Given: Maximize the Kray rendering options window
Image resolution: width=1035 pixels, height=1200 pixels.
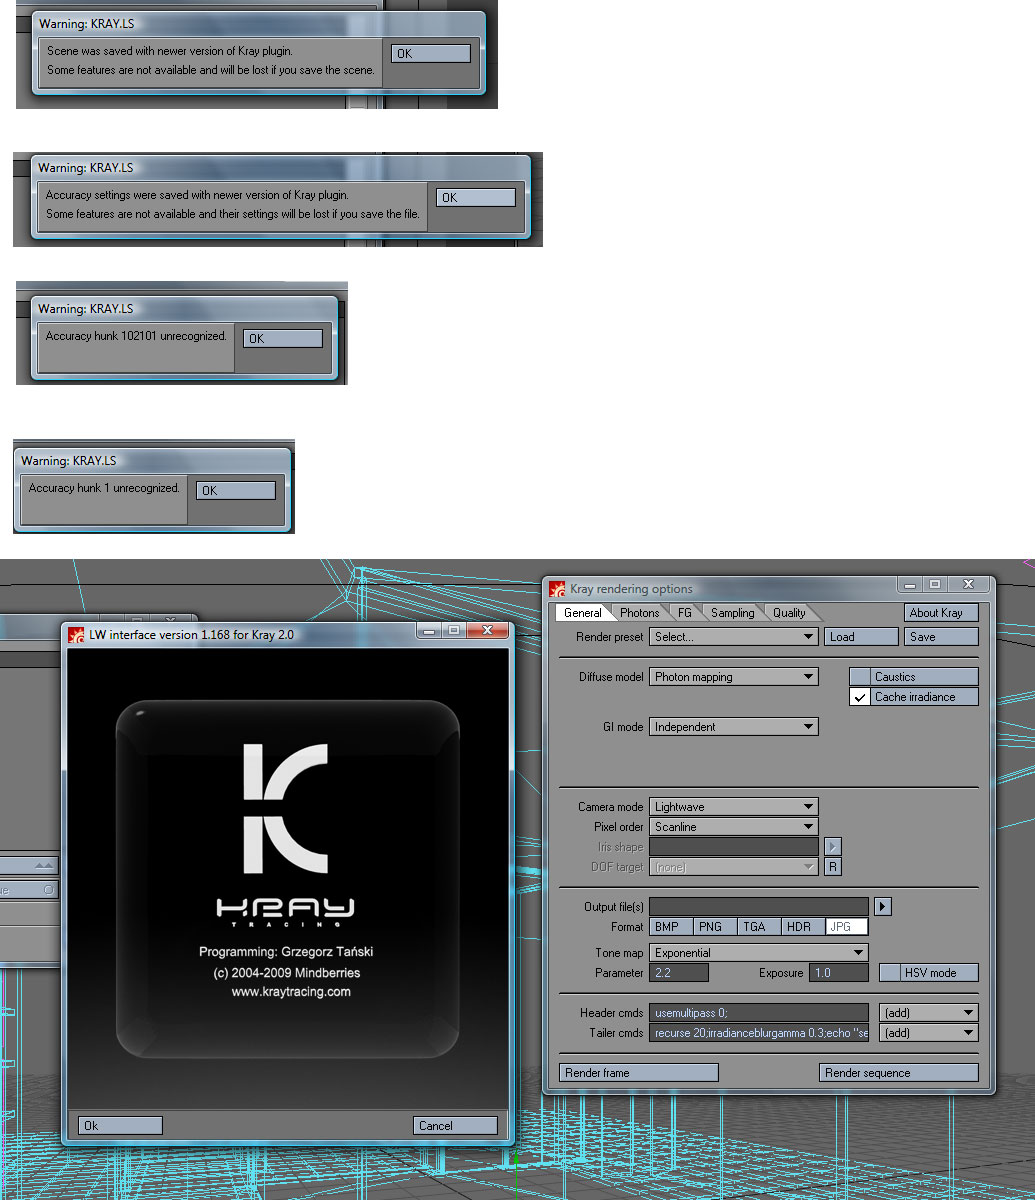Looking at the screenshot, I should click(x=935, y=585).
